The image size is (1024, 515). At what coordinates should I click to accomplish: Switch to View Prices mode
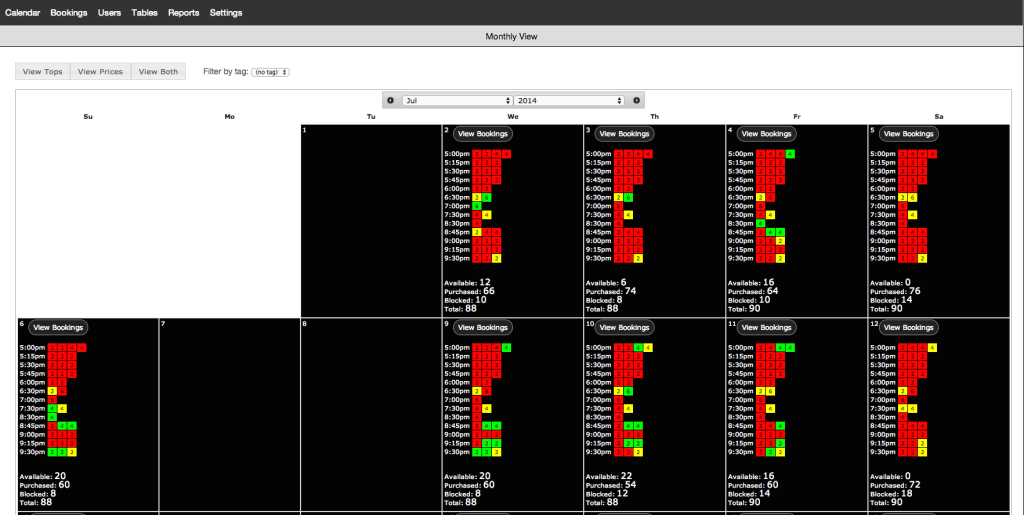coord(100,72)
